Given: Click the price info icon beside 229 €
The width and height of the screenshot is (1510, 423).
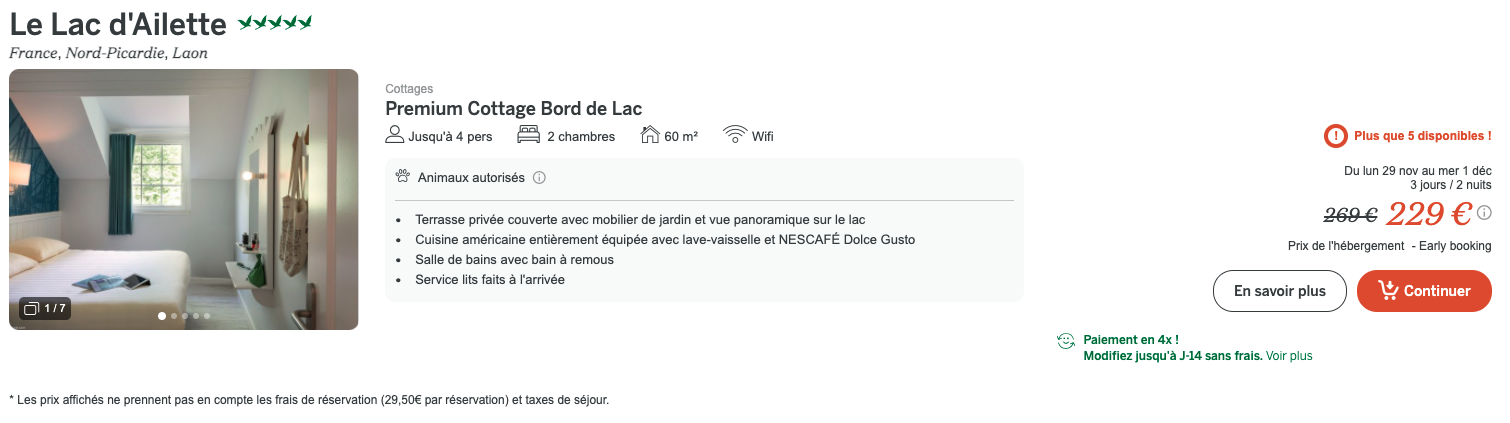Looking at the screenshot, I should (x=1484, y=212).
